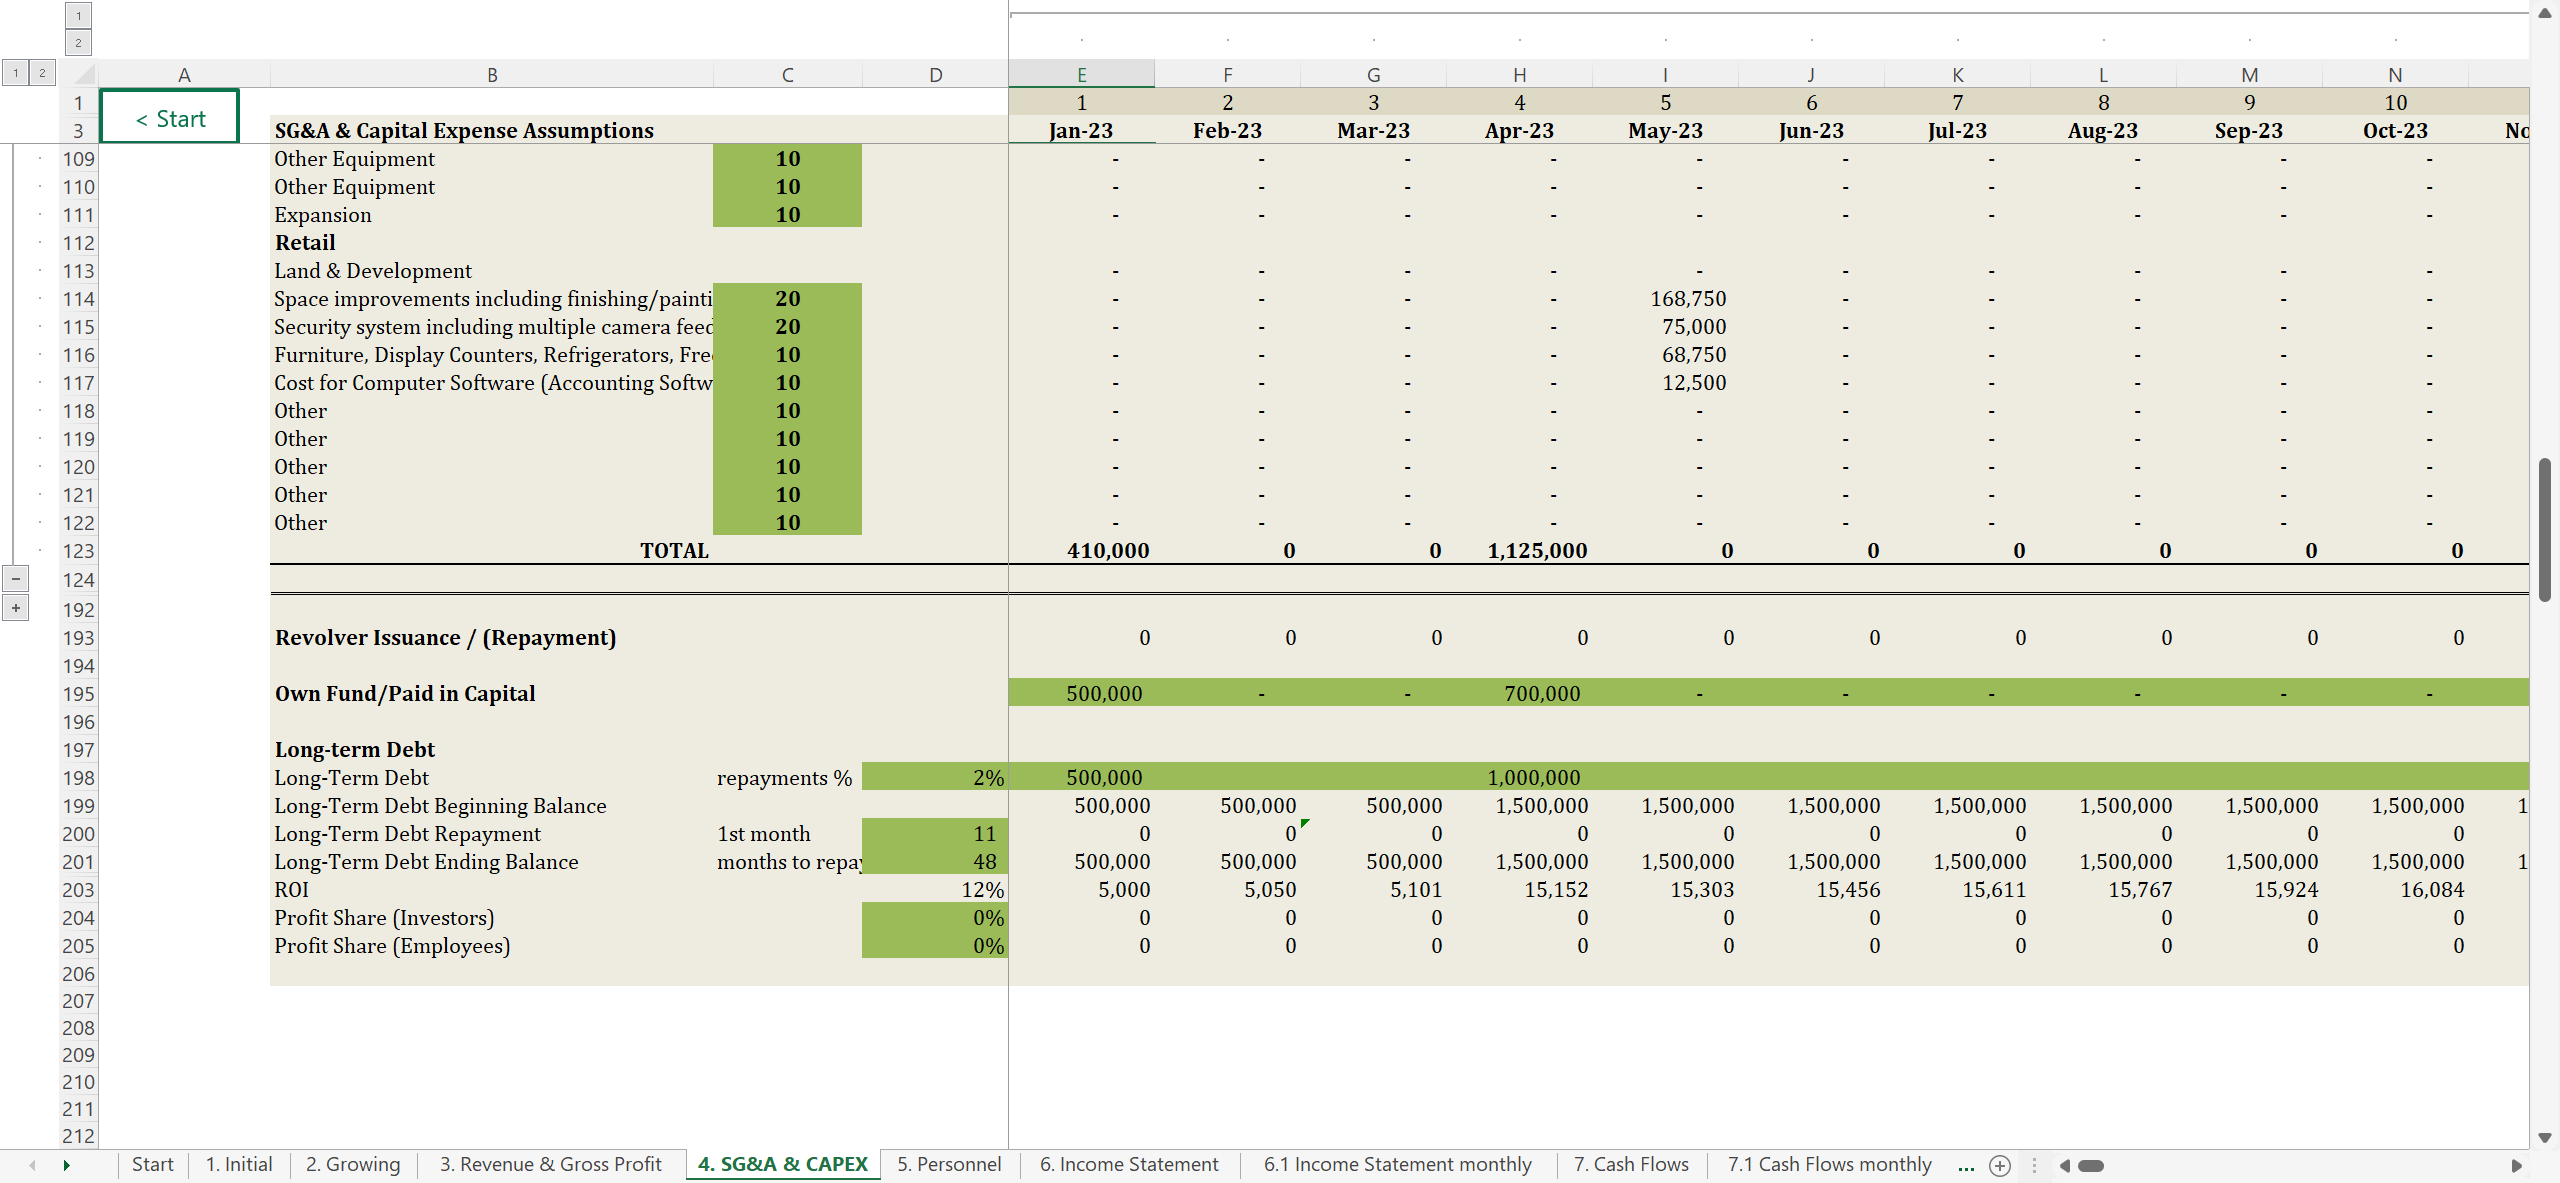Click horizontal scrollbar right arrow
Viewport: 2560px width, 1183px height.
click(2516, 1165)
